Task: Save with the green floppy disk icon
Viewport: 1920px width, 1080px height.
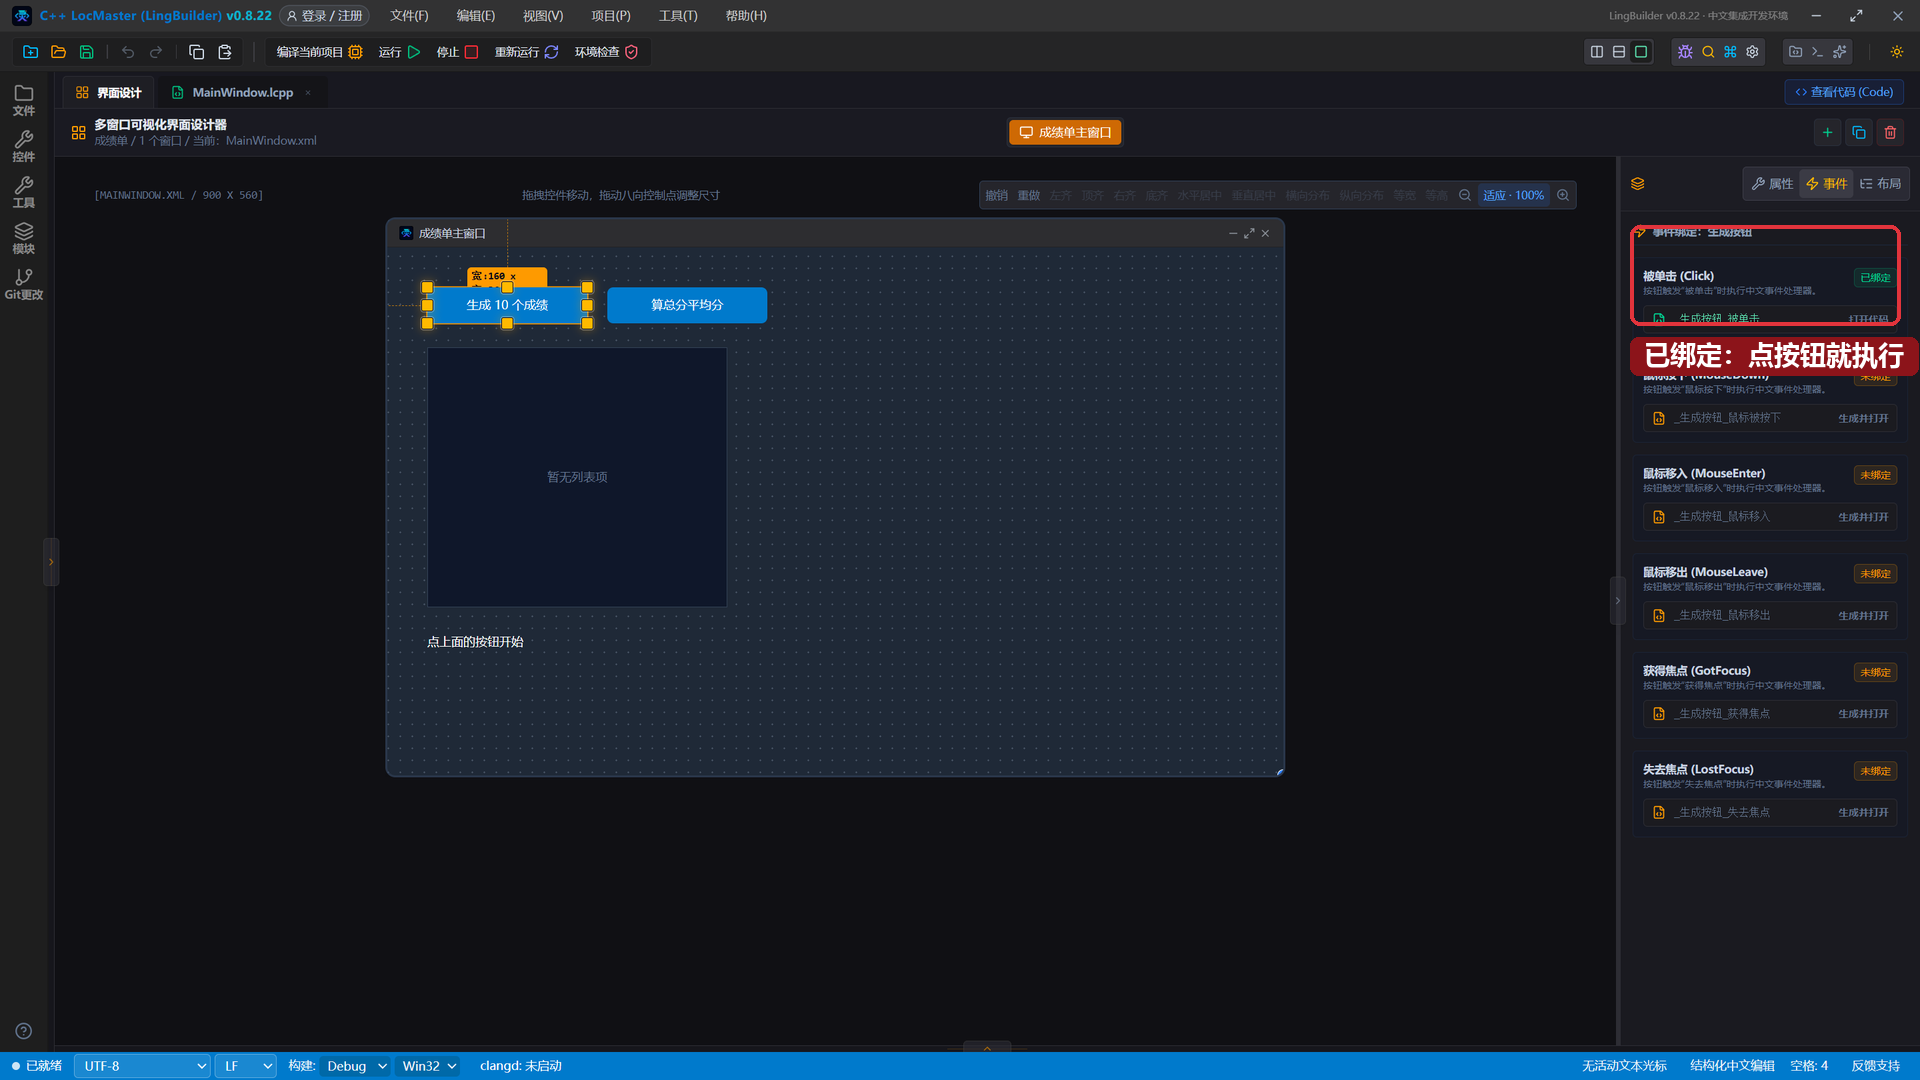Action: [87, 52]
